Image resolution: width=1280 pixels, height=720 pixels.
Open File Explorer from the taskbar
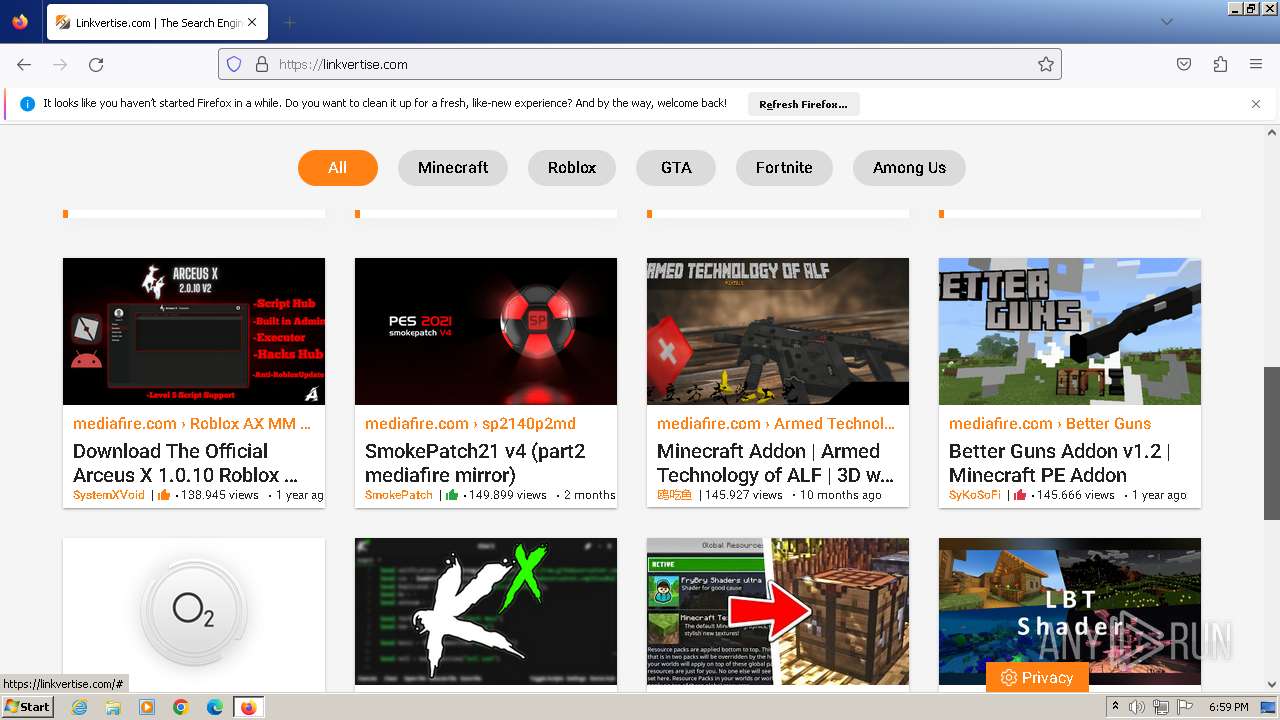[x=113, y=707]
